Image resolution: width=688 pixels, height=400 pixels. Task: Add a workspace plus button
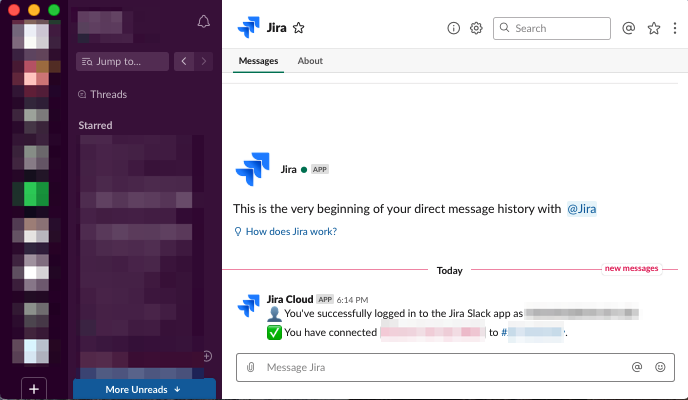tap(34, 389)
